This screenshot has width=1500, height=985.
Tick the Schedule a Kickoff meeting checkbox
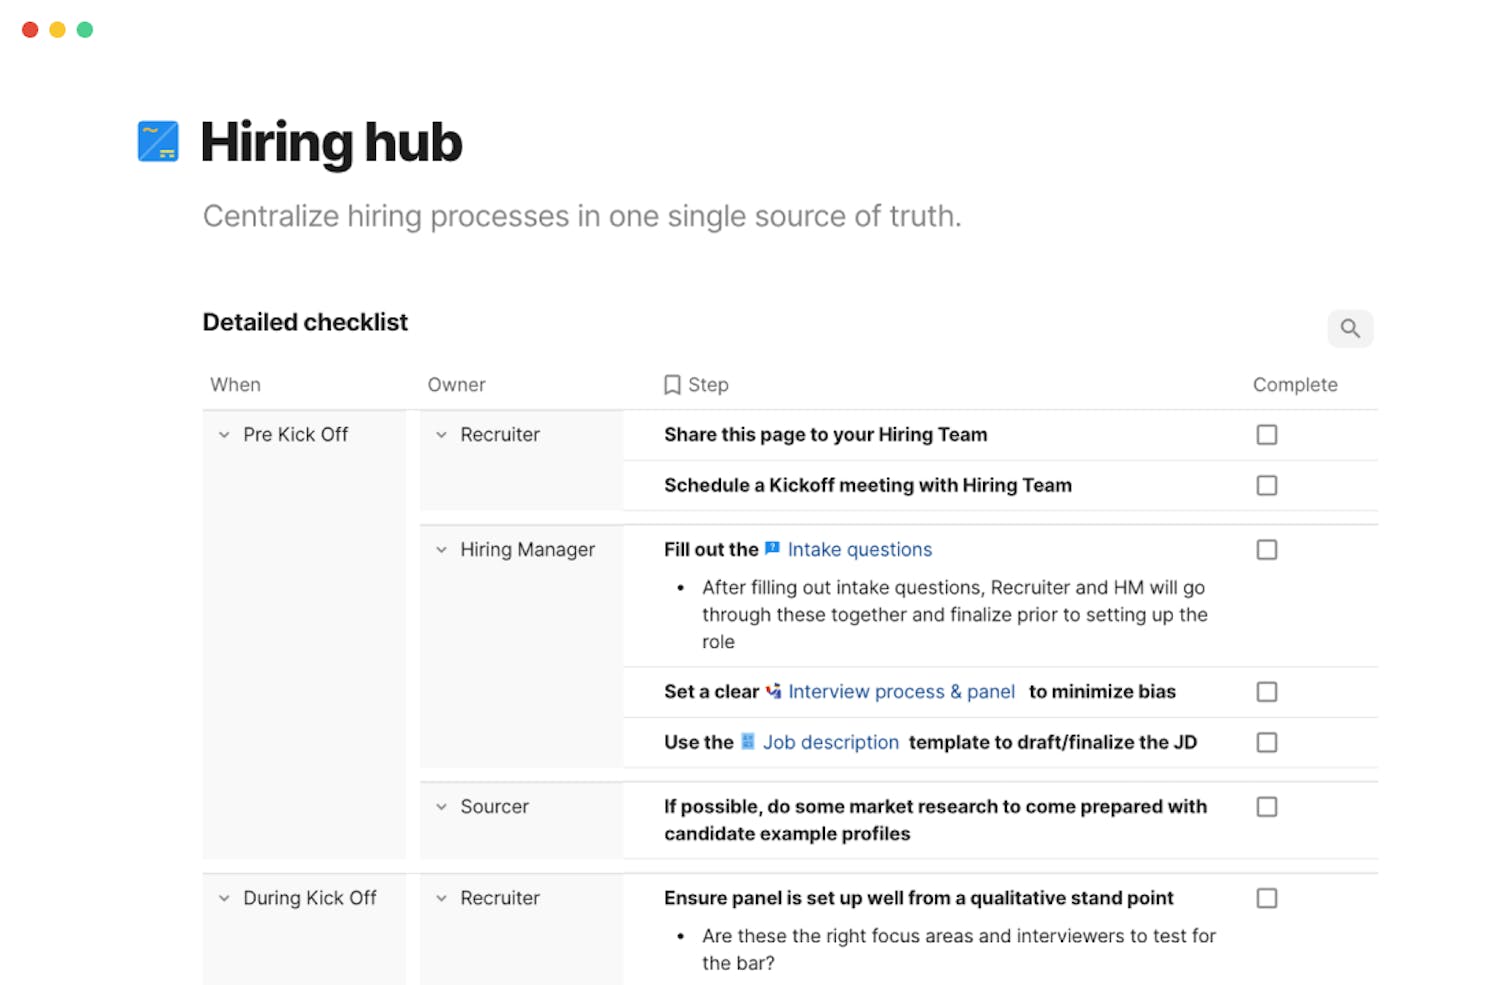point(1267,485)
